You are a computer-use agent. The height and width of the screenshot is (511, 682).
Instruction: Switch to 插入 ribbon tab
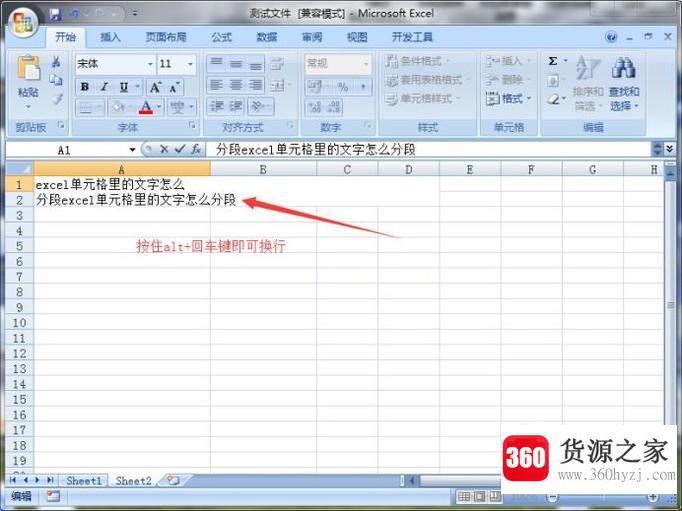coord(110,37)
